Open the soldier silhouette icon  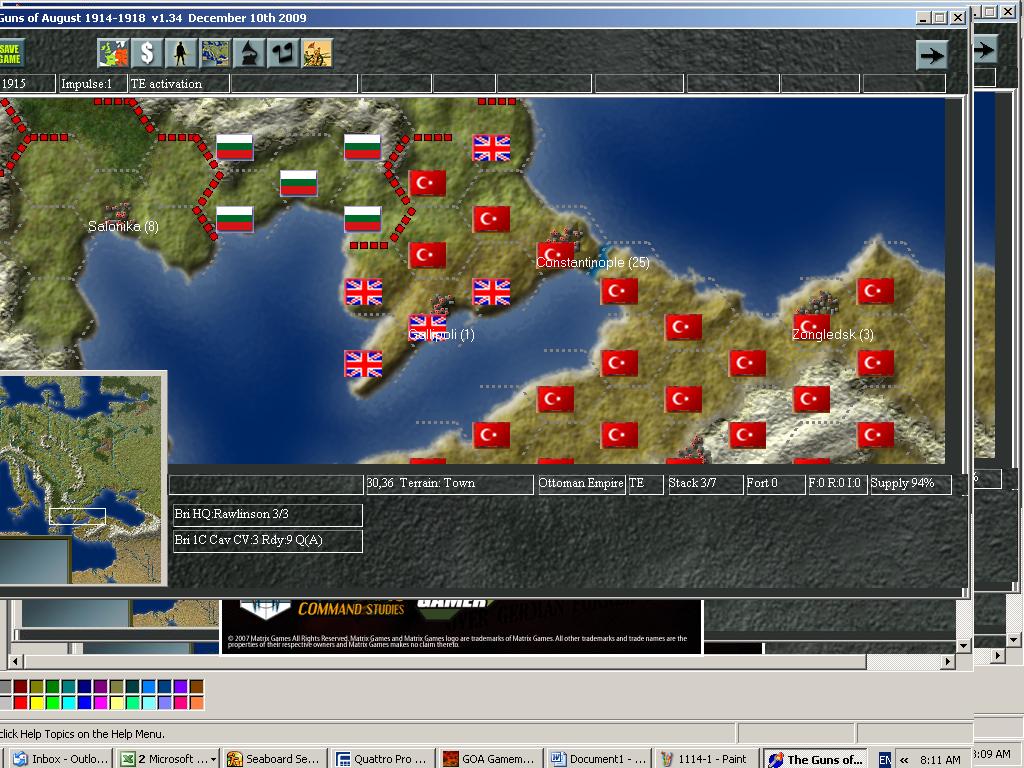[181, 54]
